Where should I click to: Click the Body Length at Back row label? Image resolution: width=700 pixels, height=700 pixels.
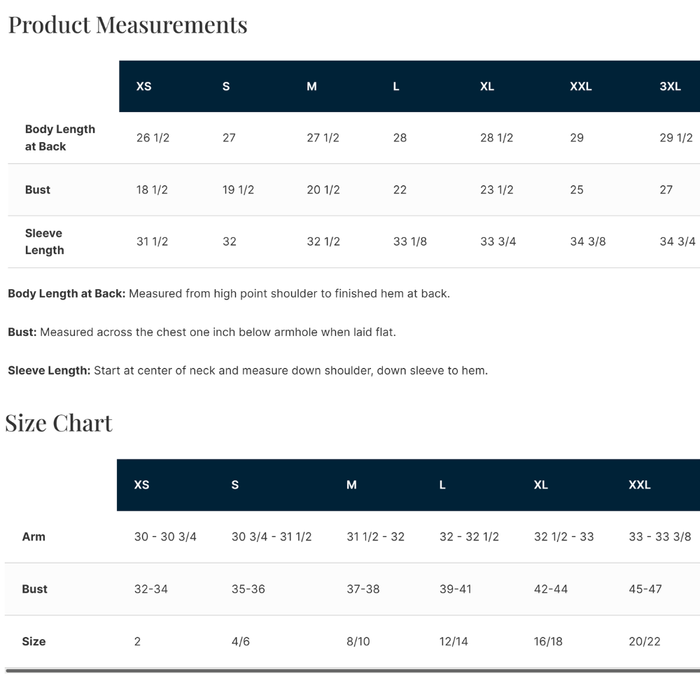(x=60, y=138)
